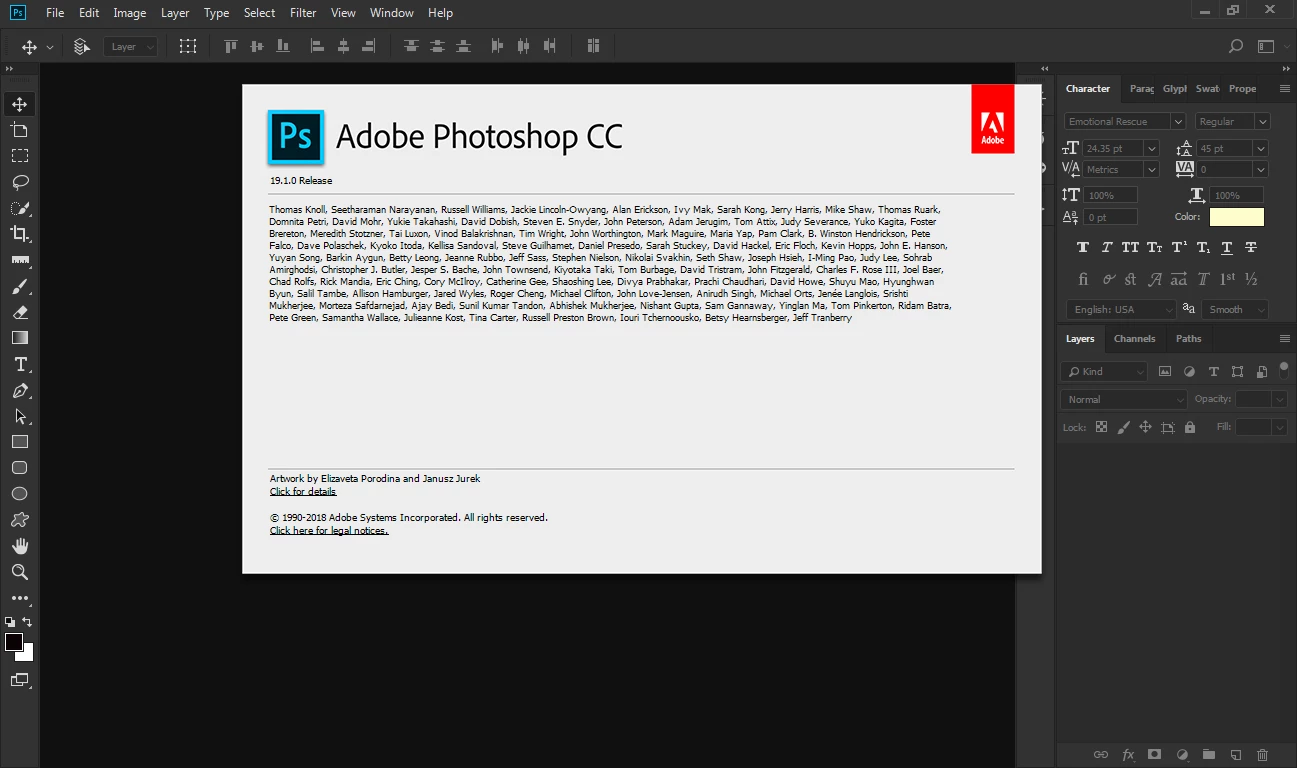This screenshot has height=768, width=1297.
Task: Switch to the Paragraph tab
Action: click(1141, 89)
